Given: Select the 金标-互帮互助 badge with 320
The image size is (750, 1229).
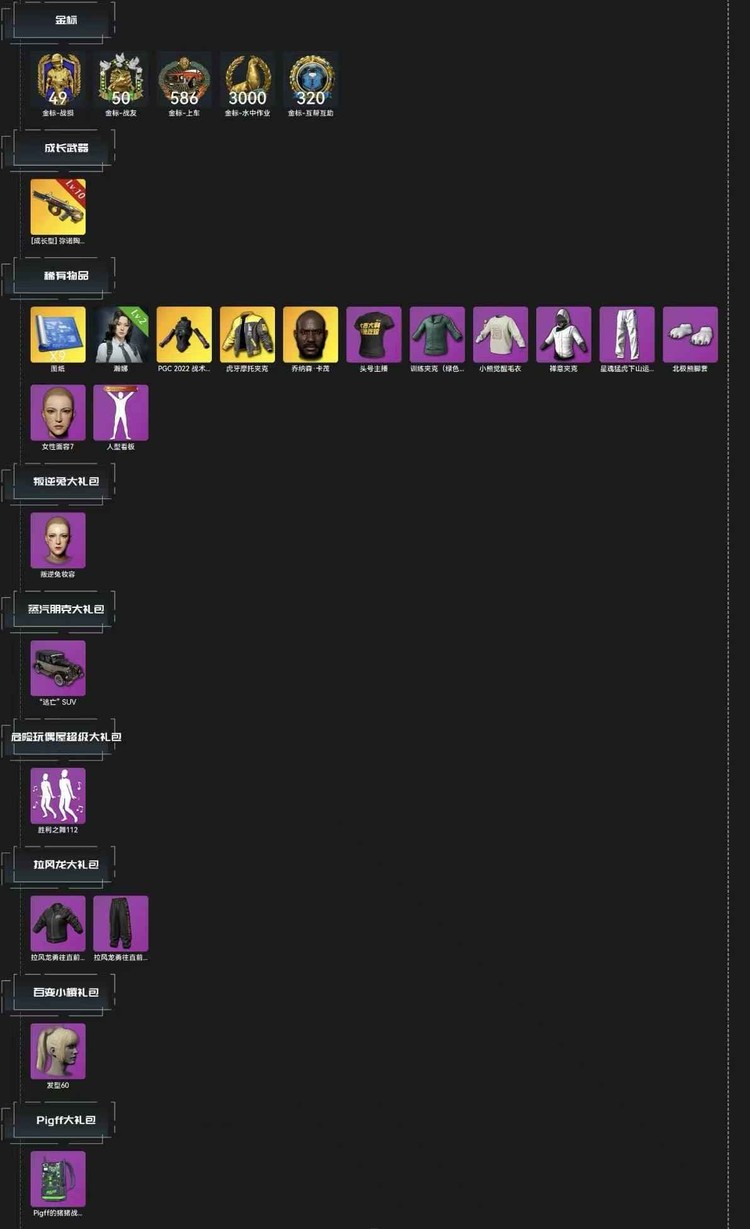Looking at the screenshot, I should (310, 79).
